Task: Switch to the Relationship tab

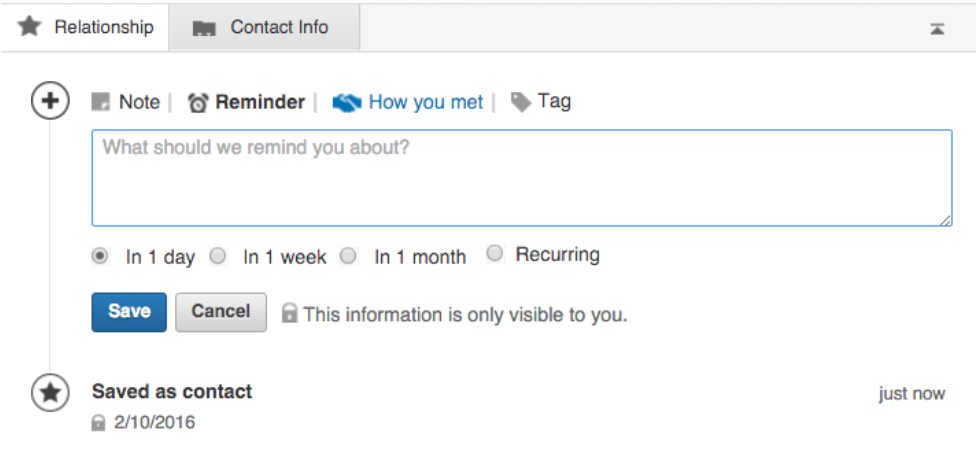Action: click(x=86, y=27)
